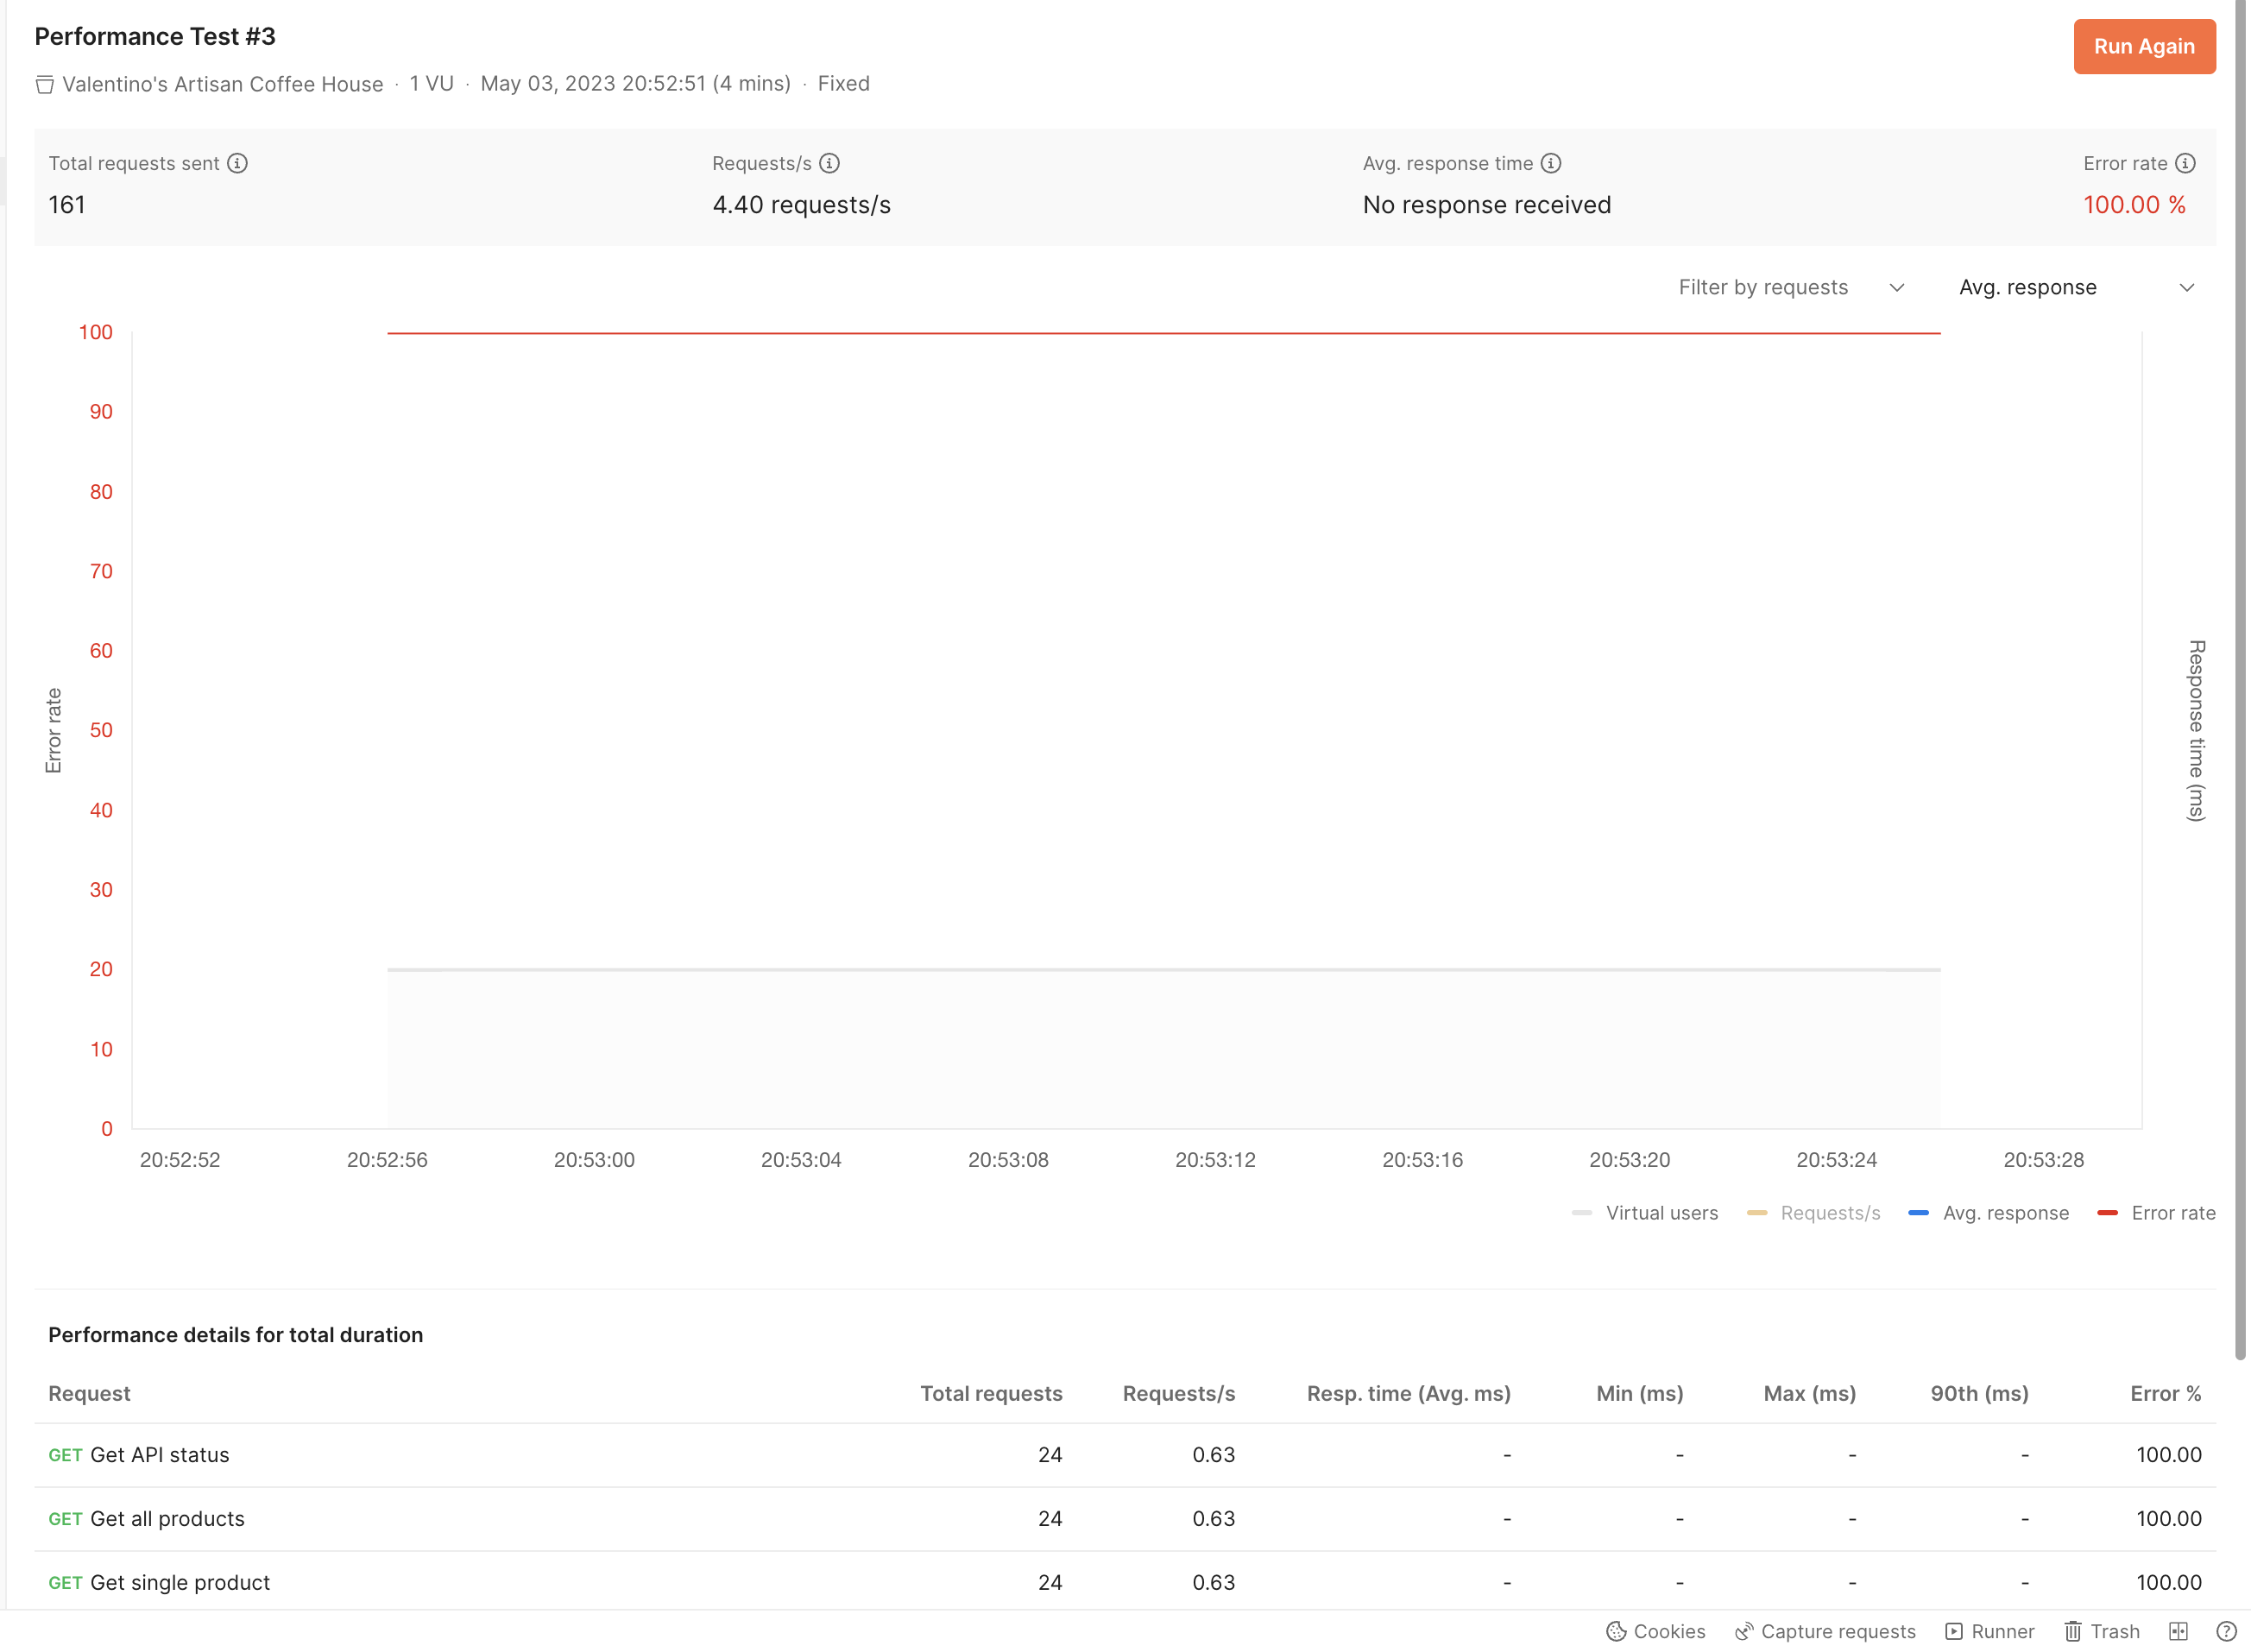Screen dimensions: 2251x1652
Task: Click the Run Again button
Action: click(x=2144, y=46)
